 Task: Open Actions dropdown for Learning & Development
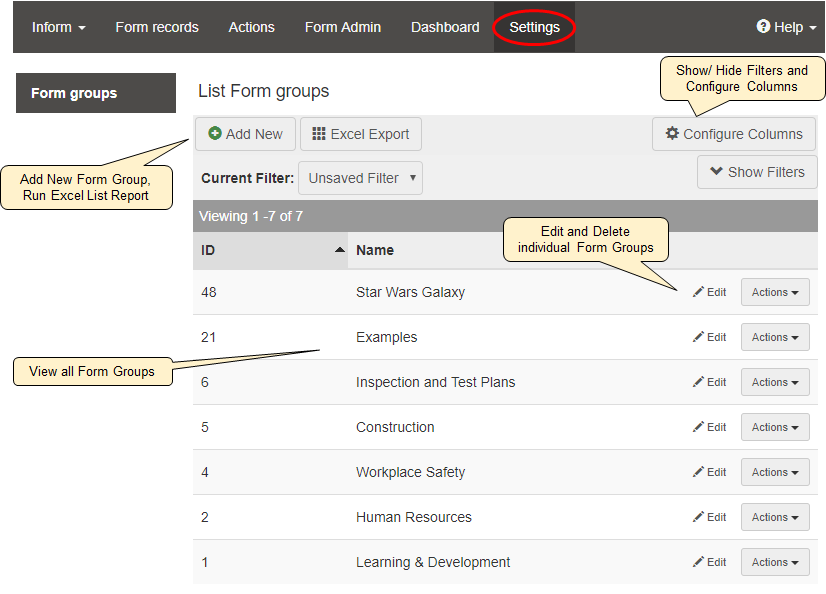[x=775, y=562]
